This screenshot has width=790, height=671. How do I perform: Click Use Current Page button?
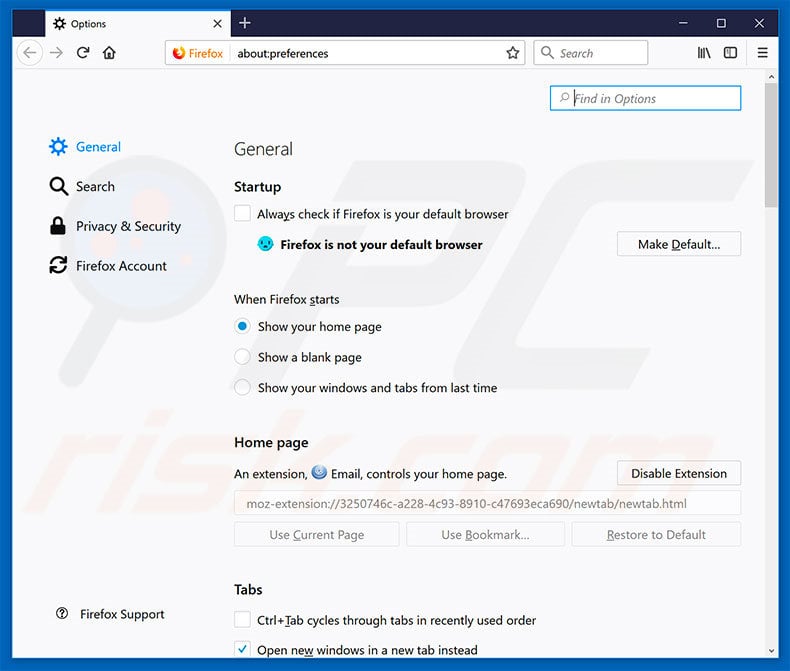pos(316,534)
